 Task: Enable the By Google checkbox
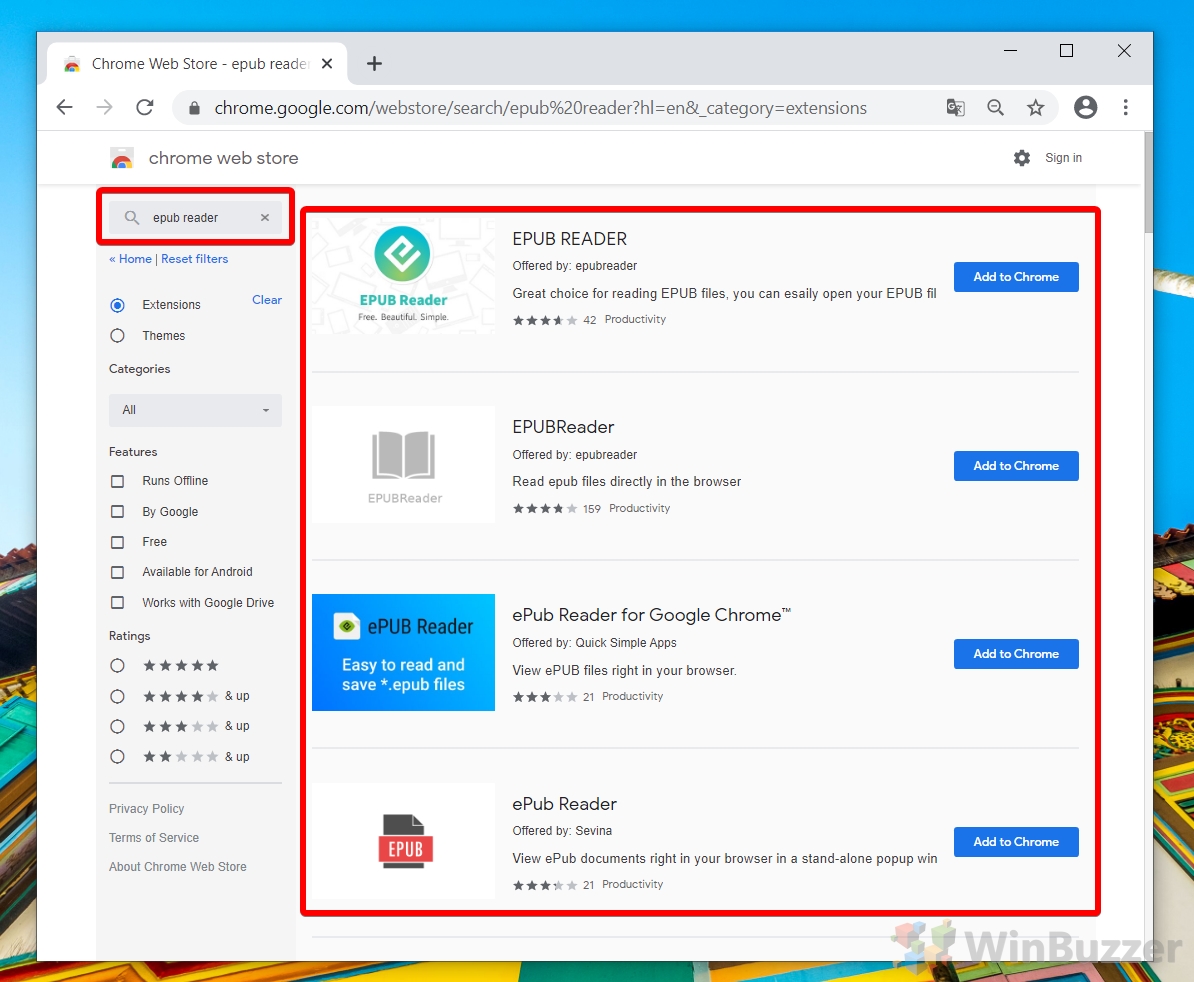117,512
